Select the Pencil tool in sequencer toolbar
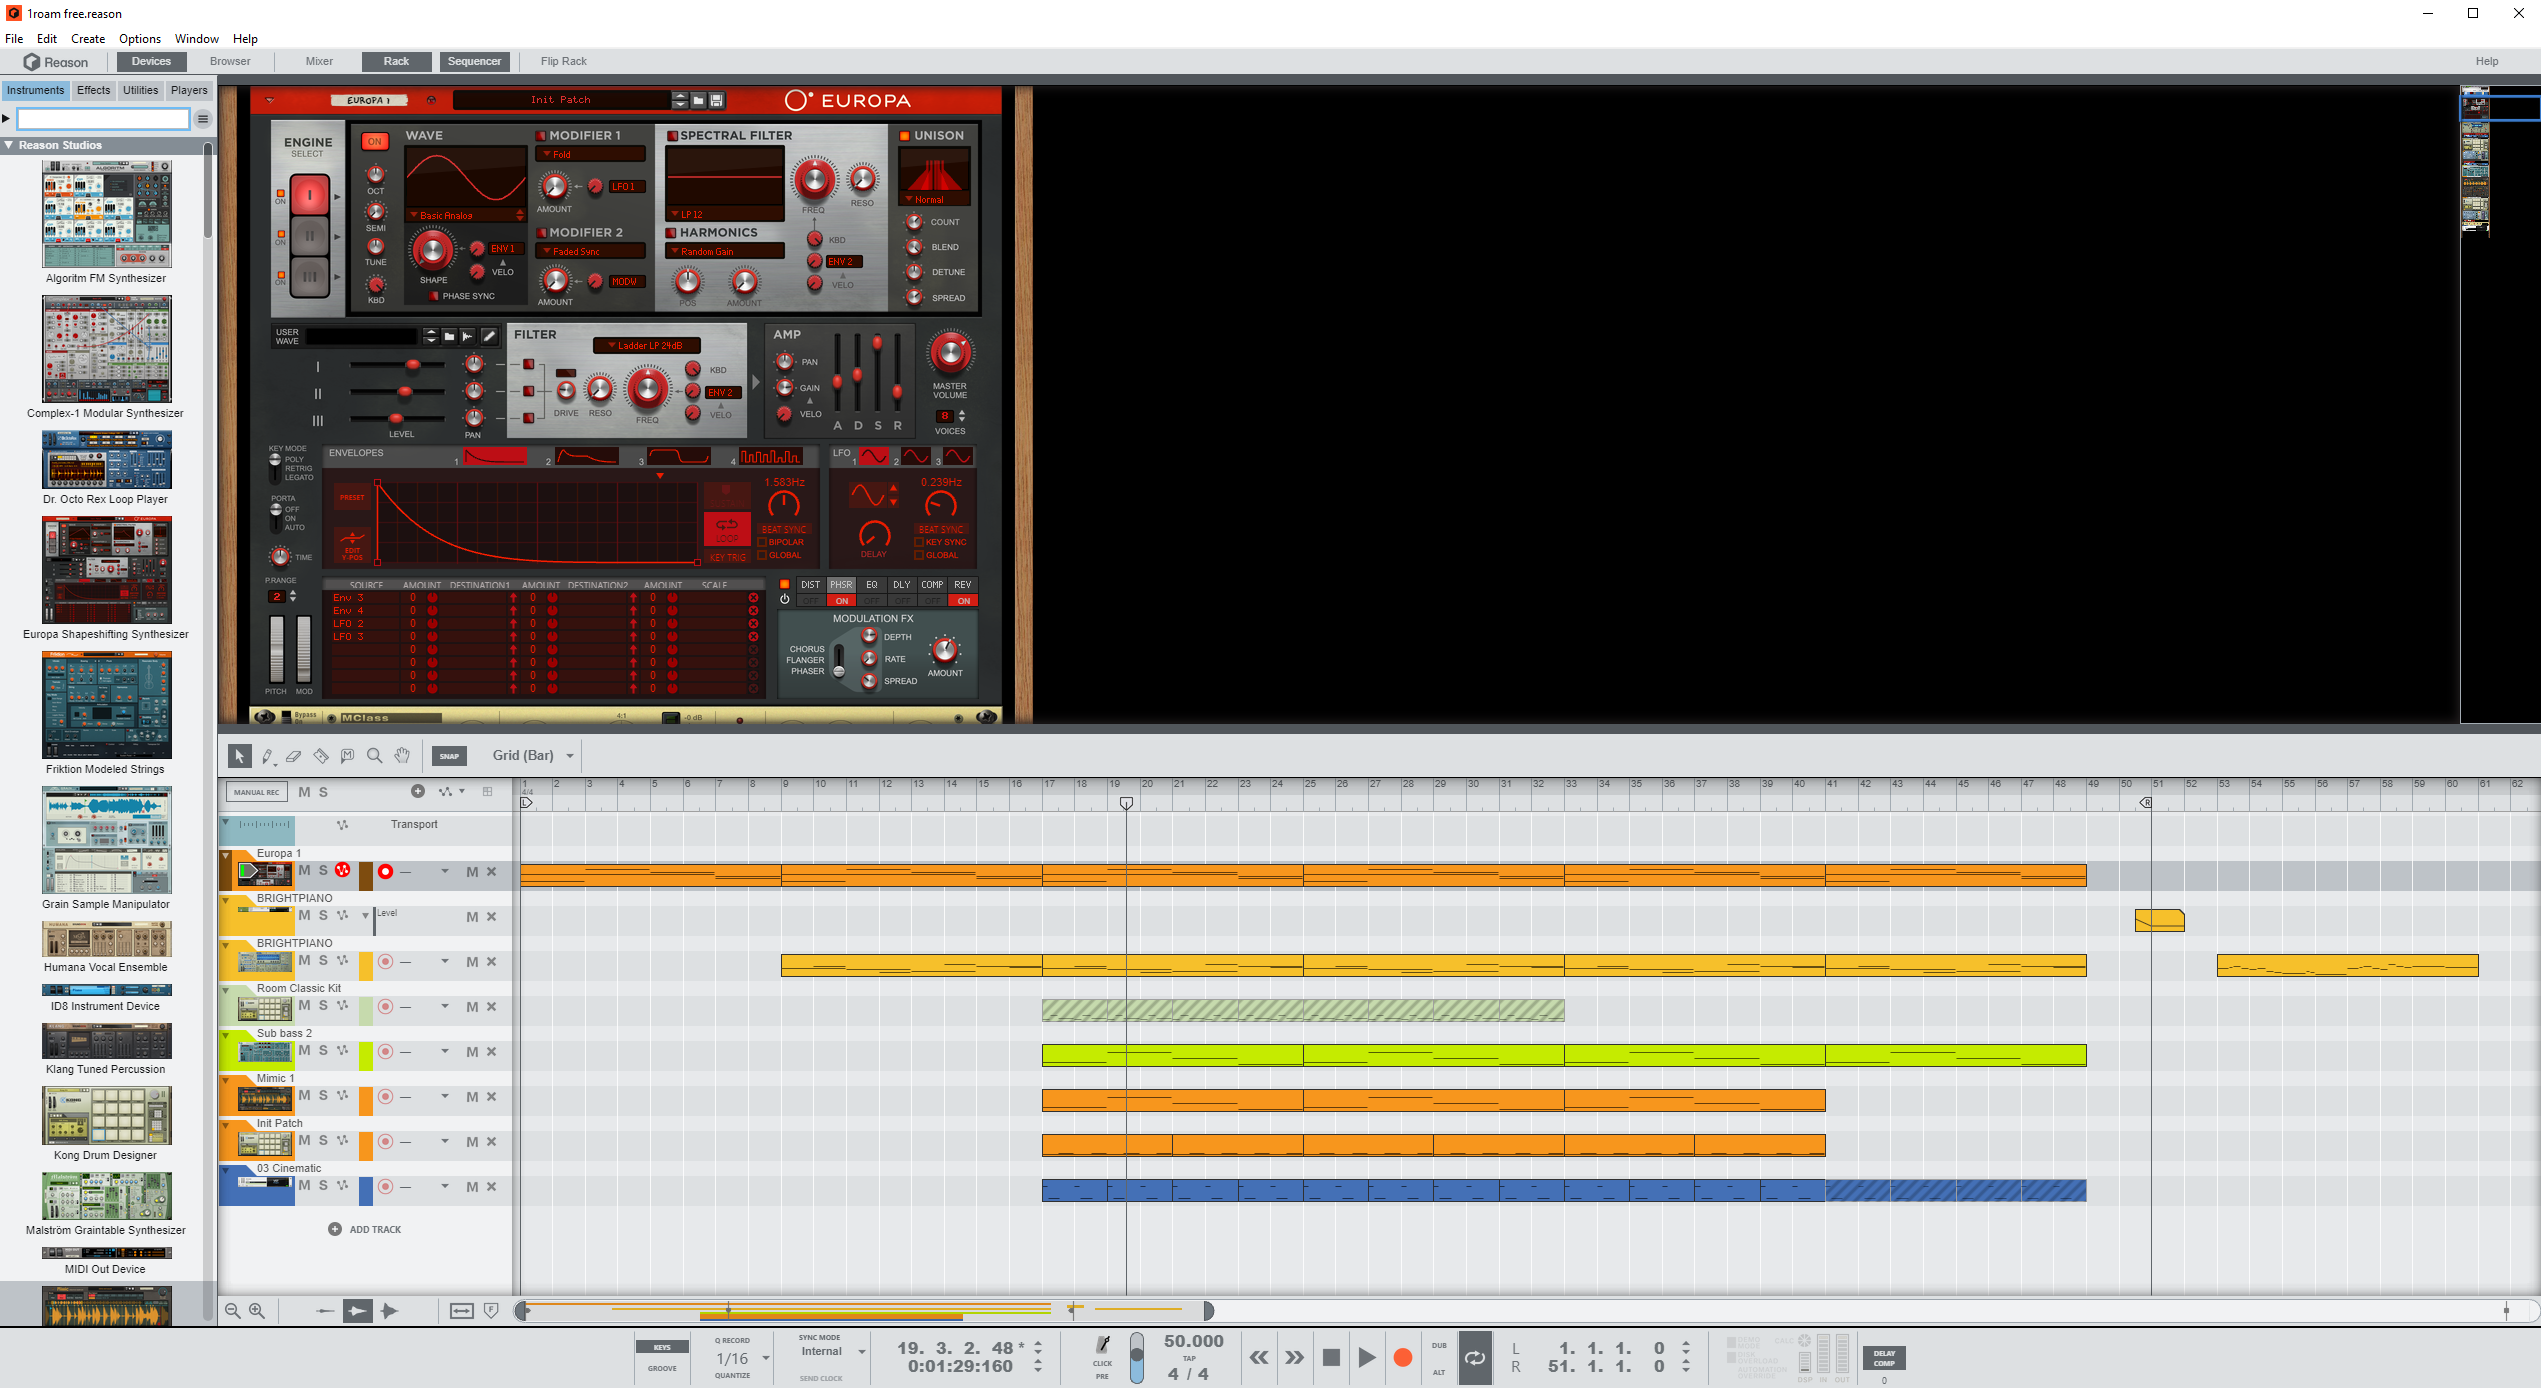The image size is (2541, 1388). (x=267, y=756)
